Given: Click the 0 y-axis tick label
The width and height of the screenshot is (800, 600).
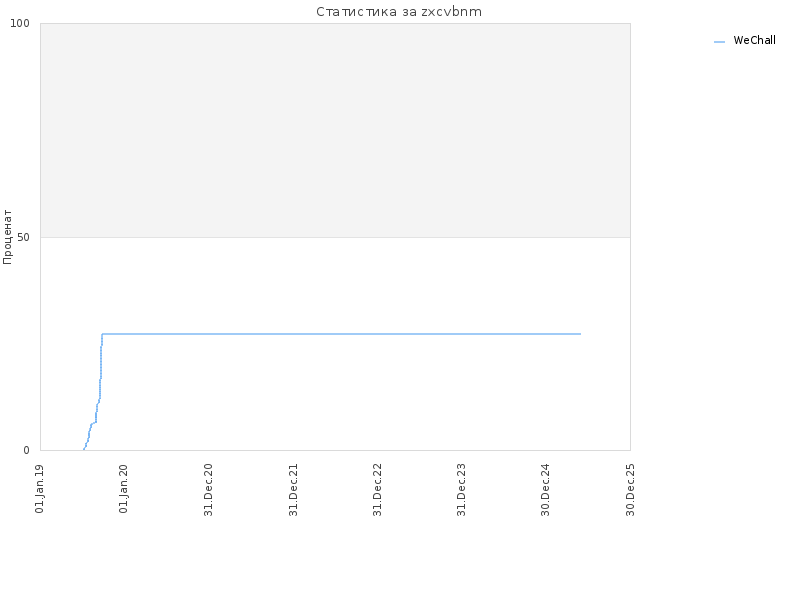Looking at the screenshot, I should 27,451.
